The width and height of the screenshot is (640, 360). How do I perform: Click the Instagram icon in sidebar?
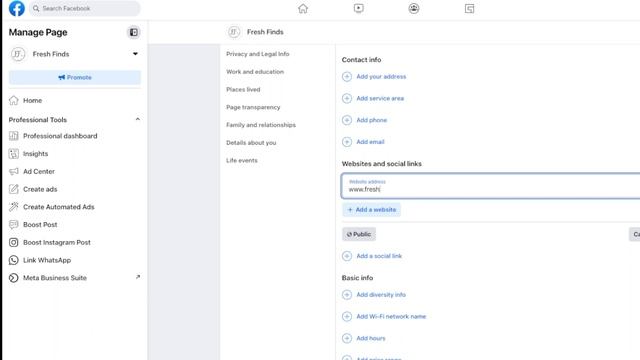[x=13, y=242]
